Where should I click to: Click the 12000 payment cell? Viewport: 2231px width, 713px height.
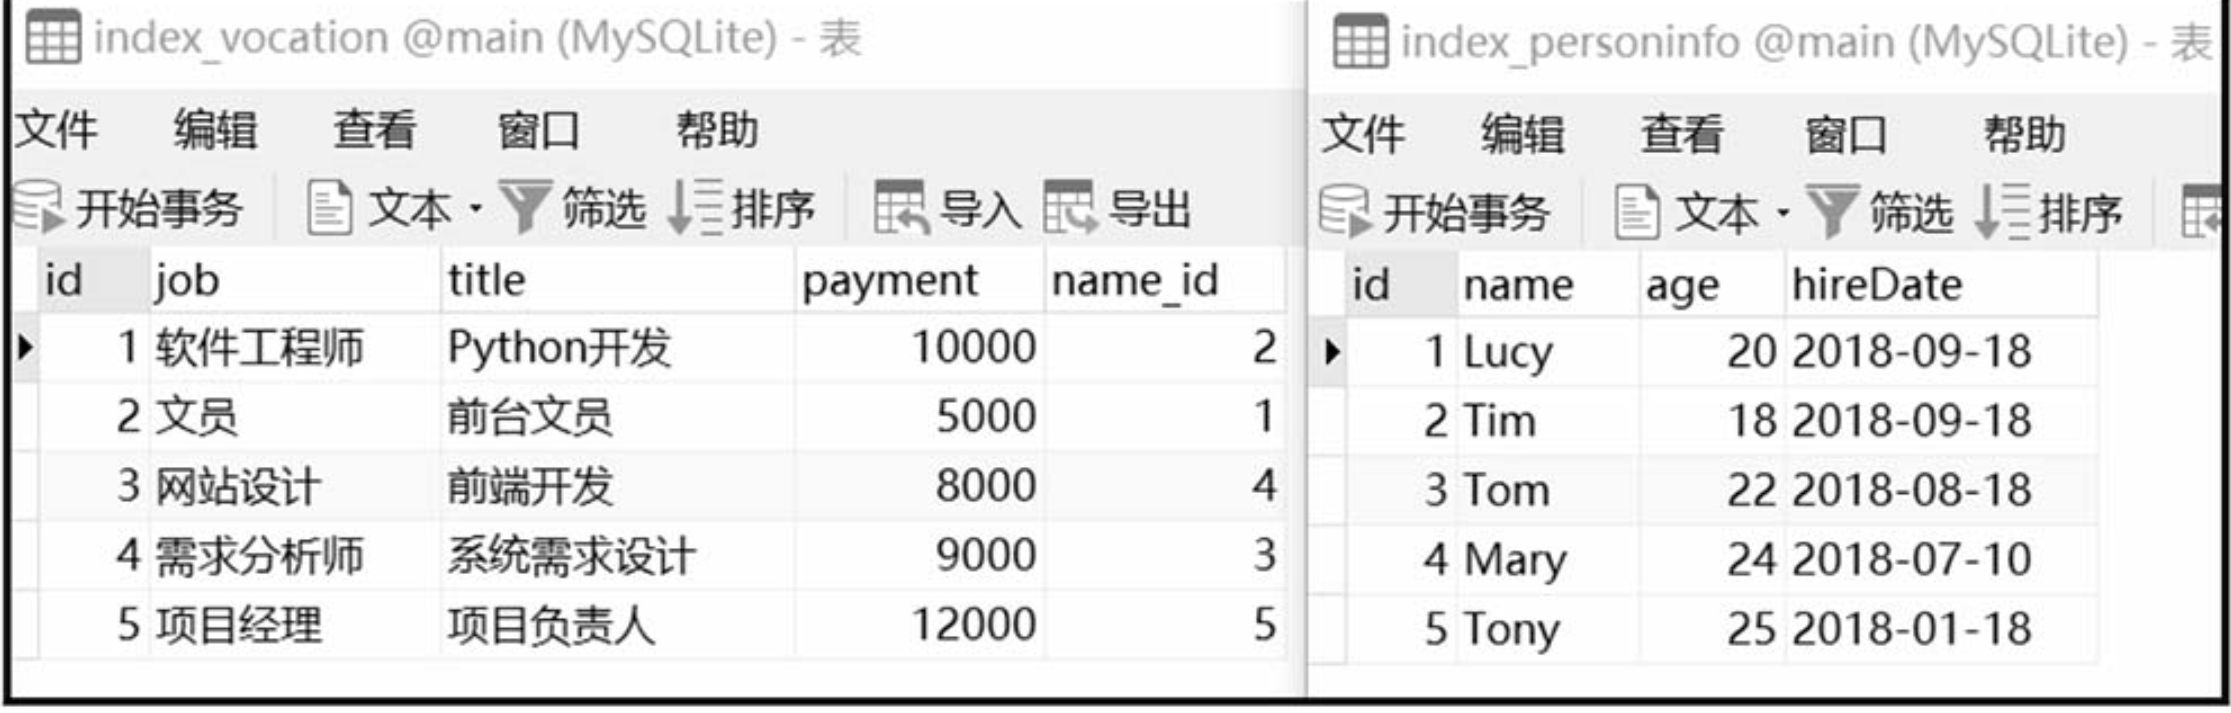coord(973,625)
